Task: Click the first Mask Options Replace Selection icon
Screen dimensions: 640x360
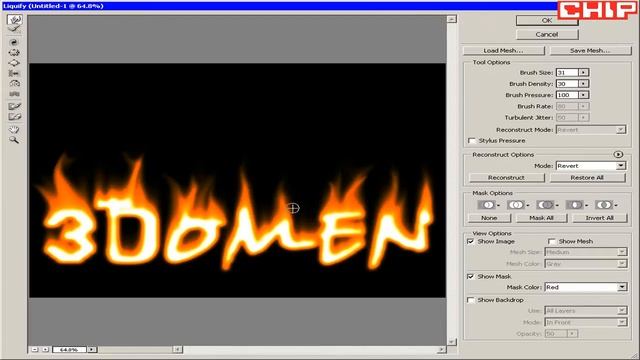Action: pyautogui.click(x=488, y=205)
